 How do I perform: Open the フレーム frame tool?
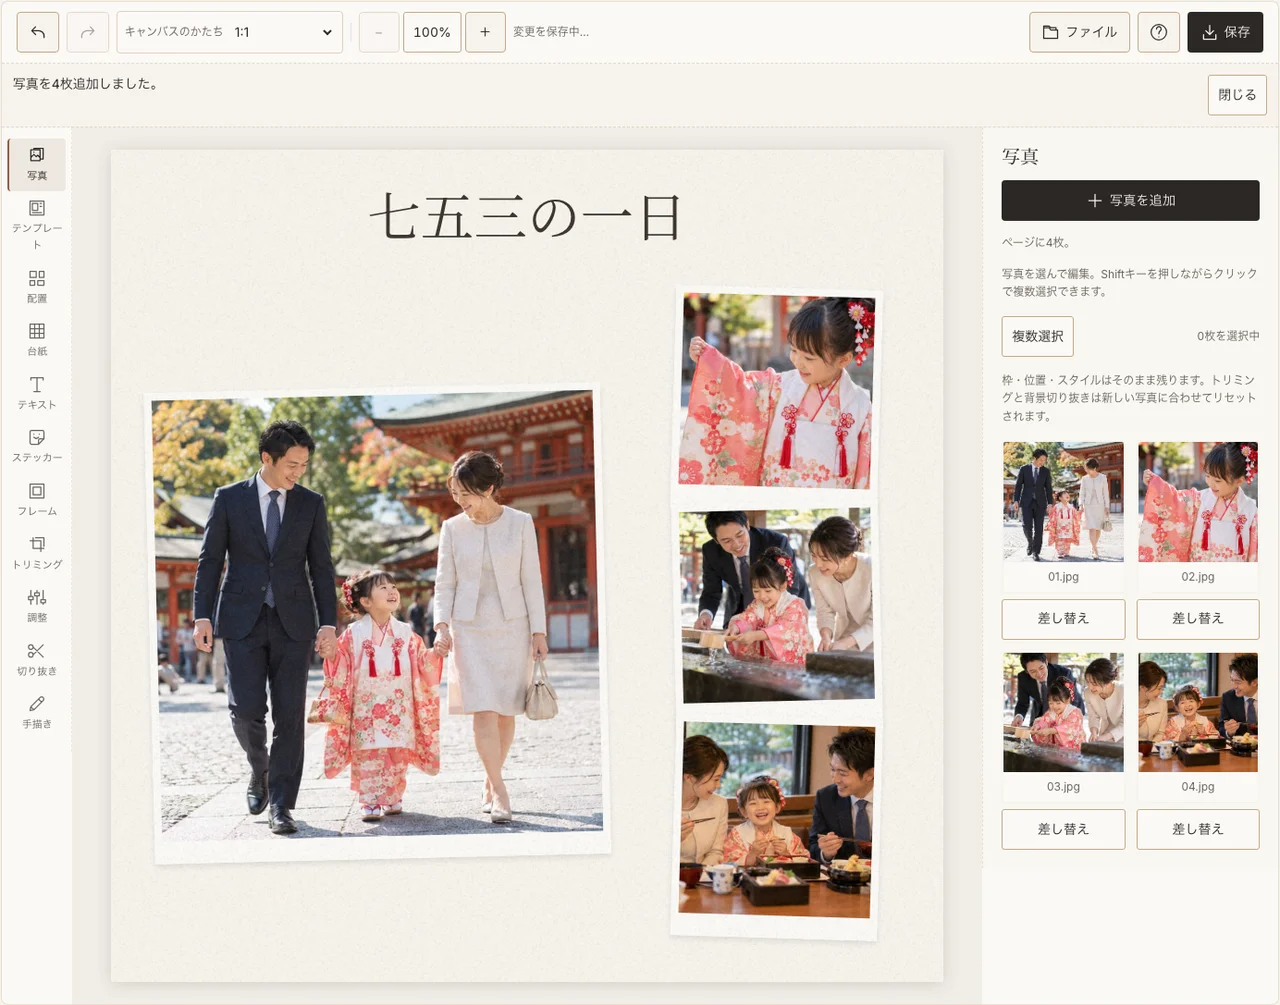pyautogui.click(x=37, y=499)
